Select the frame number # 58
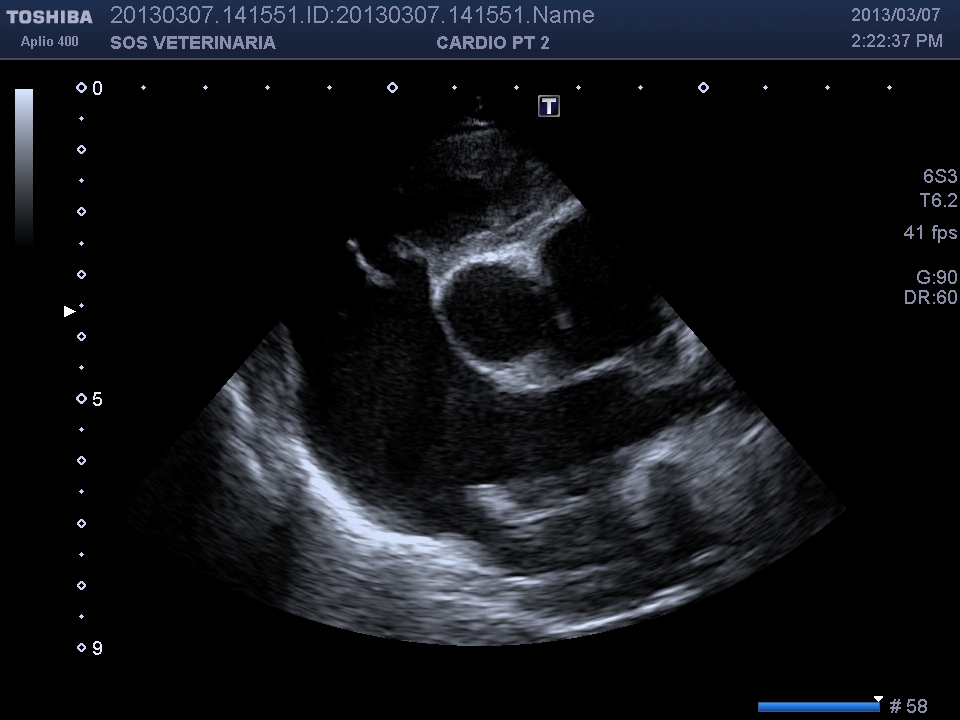Screen dimensions: 960x720 pos(908,707)
